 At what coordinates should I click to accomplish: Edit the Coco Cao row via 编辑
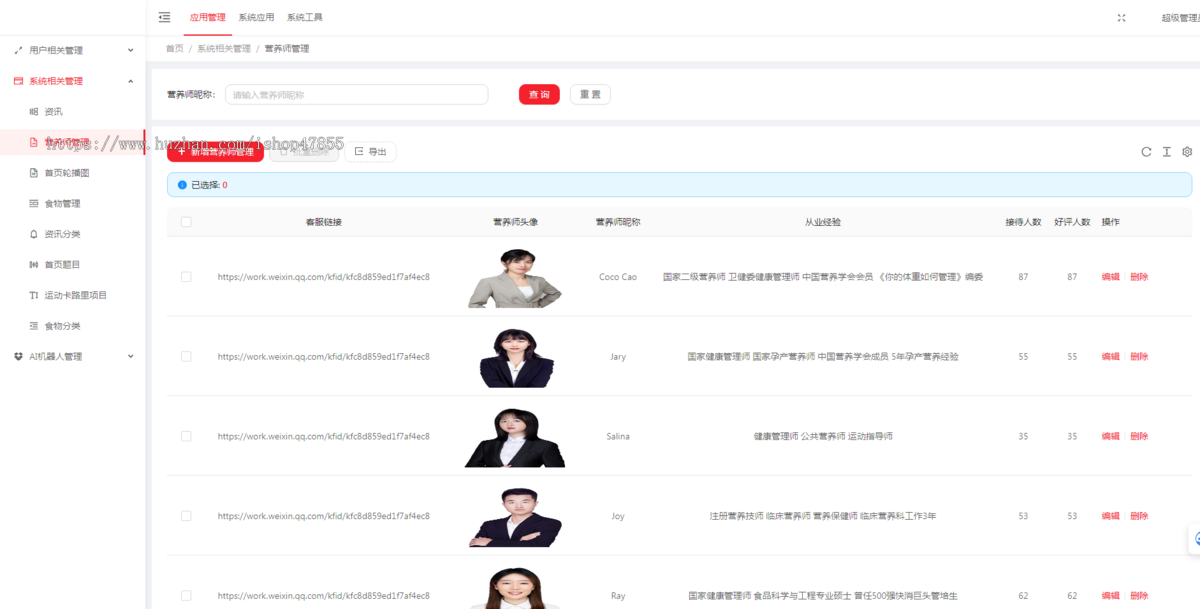pos(1110,277)
